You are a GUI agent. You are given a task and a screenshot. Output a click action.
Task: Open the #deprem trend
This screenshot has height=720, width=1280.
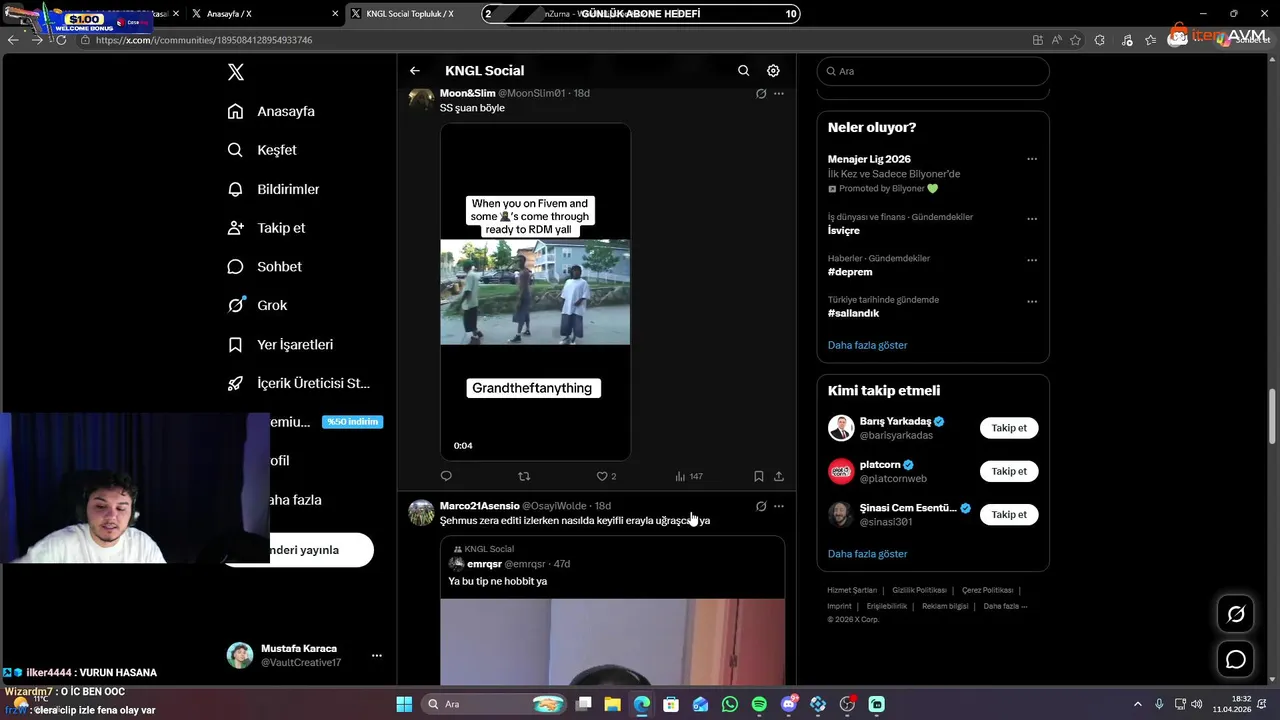click(x=850, y=272)
